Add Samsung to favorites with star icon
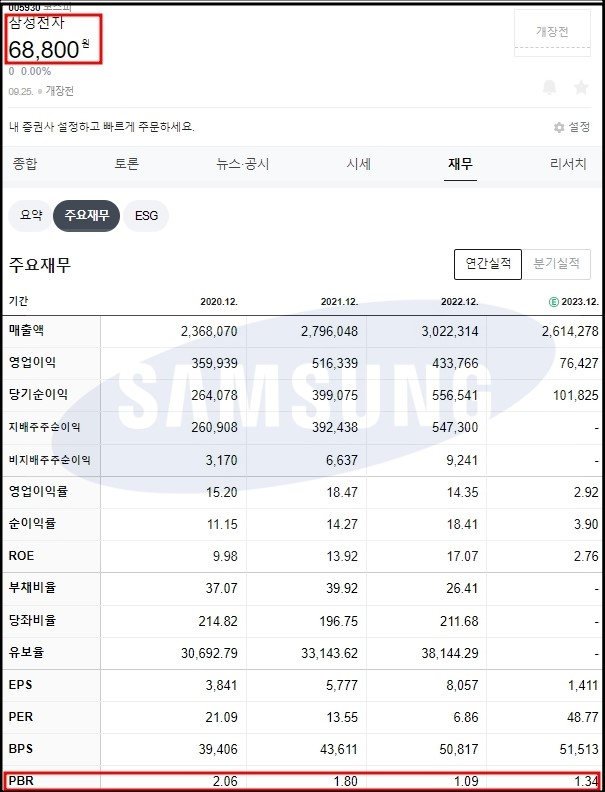 click(x=581, y=87)
